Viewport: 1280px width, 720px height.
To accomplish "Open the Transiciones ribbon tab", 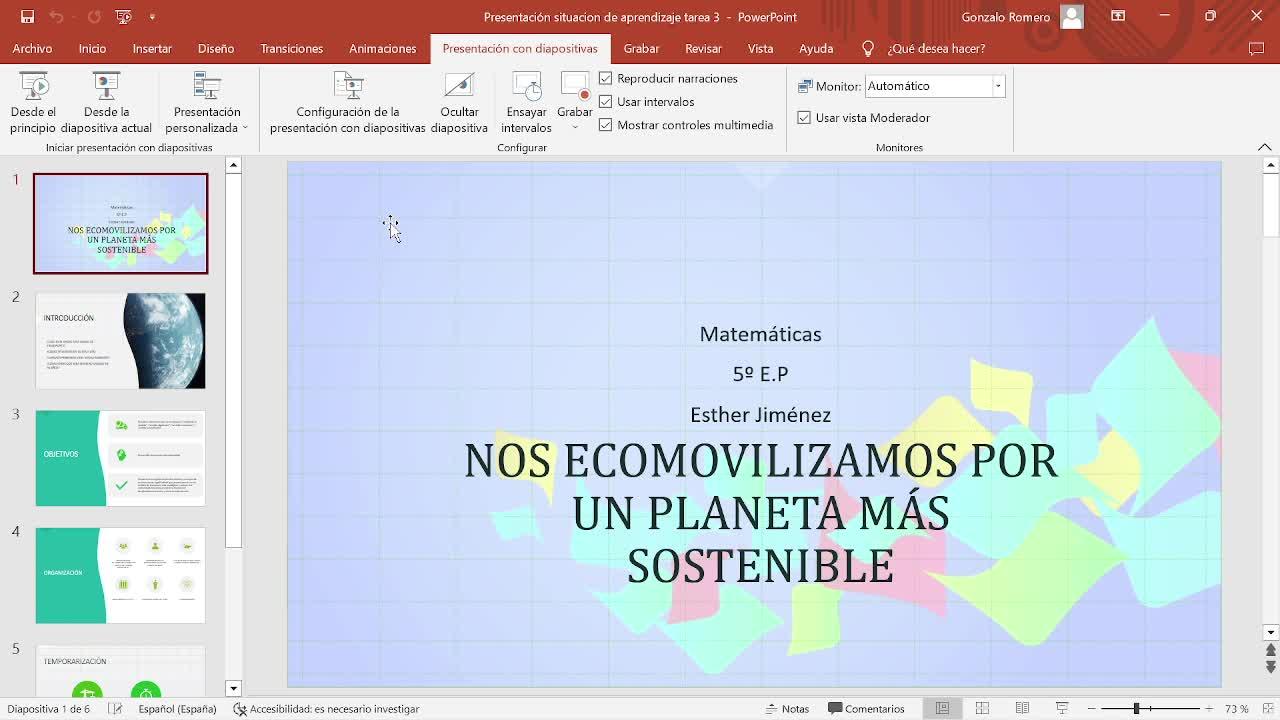I will (x=291, y=48).
